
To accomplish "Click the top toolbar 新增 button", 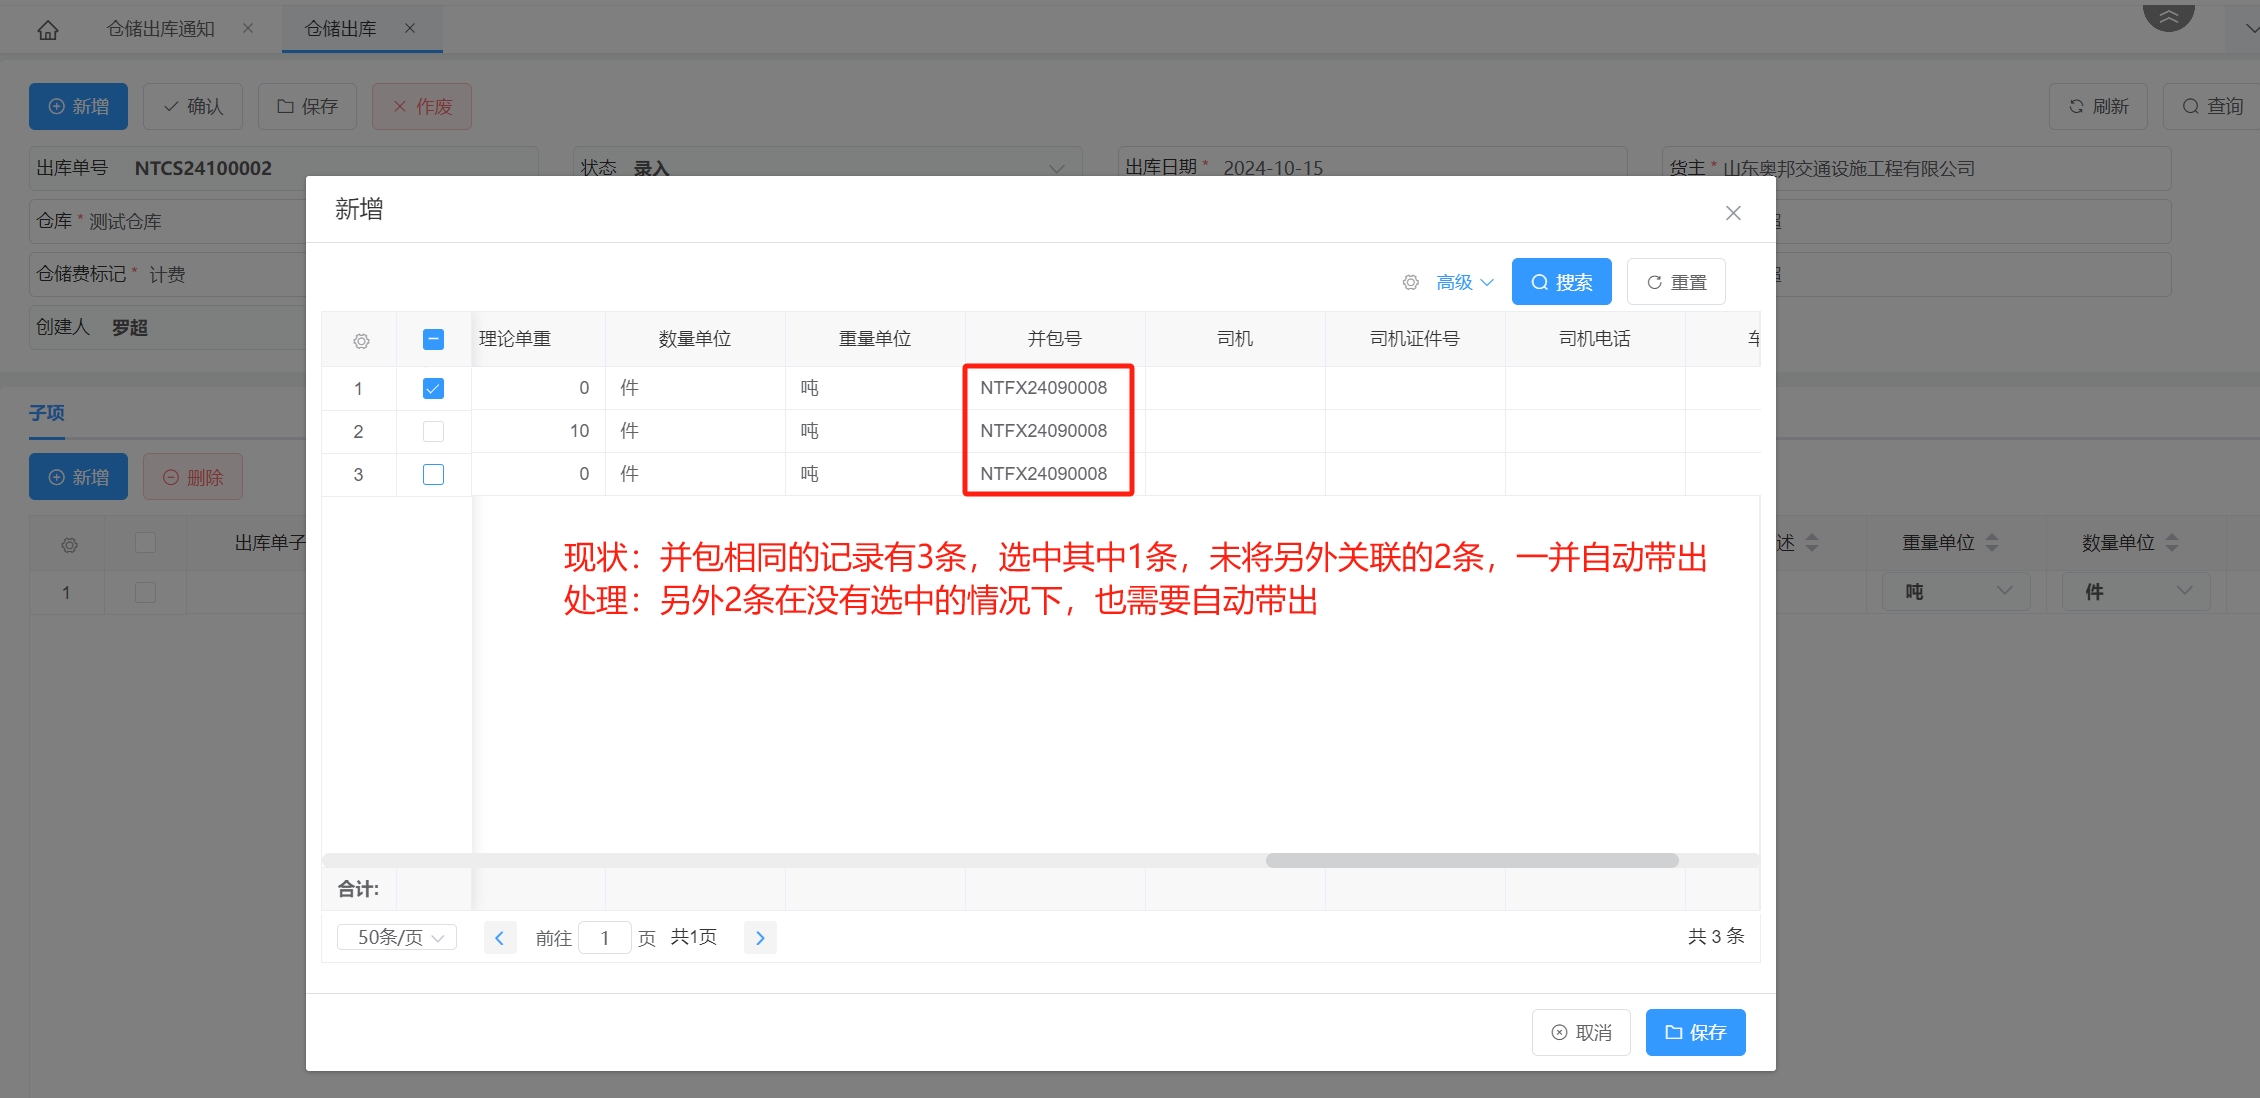I will point(78,106).
